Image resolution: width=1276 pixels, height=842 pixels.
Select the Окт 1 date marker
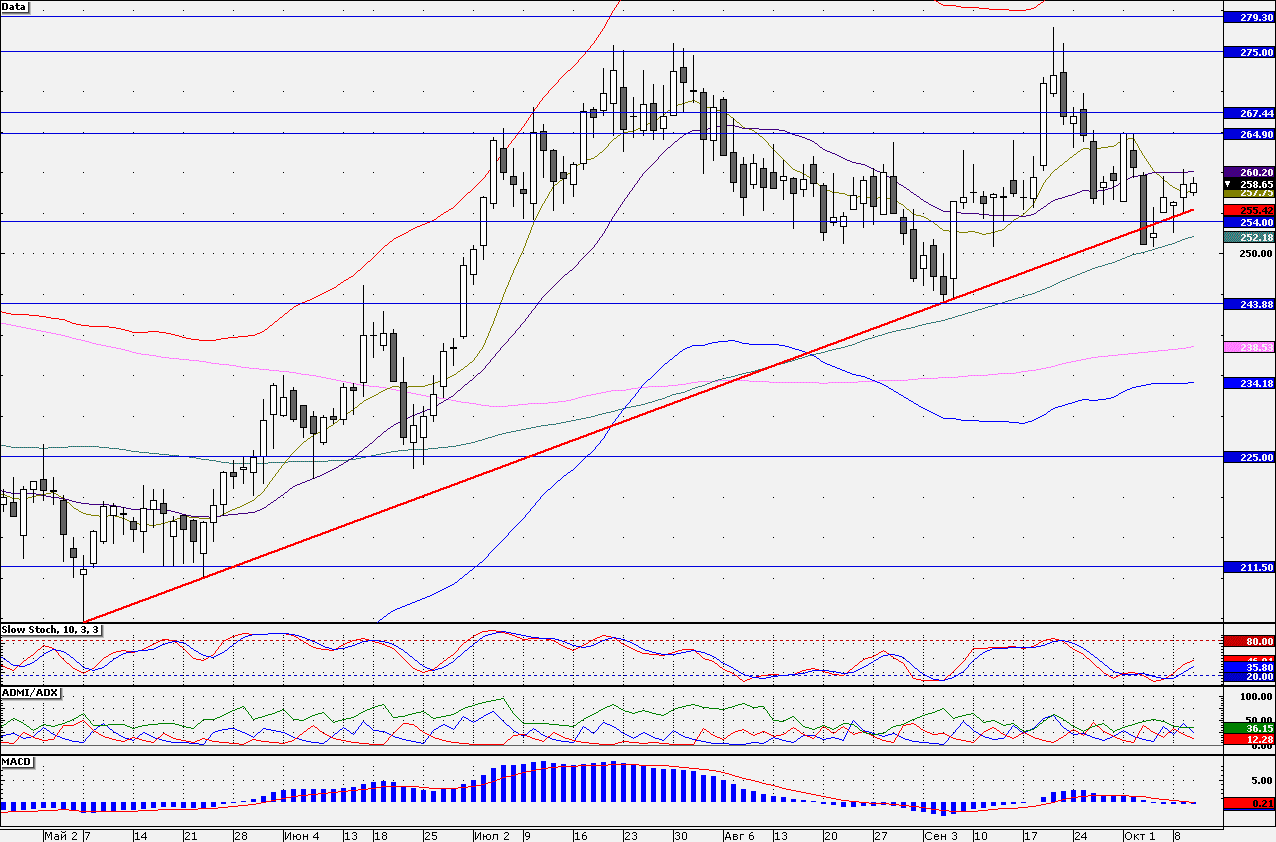click(x=1138, y=835)
